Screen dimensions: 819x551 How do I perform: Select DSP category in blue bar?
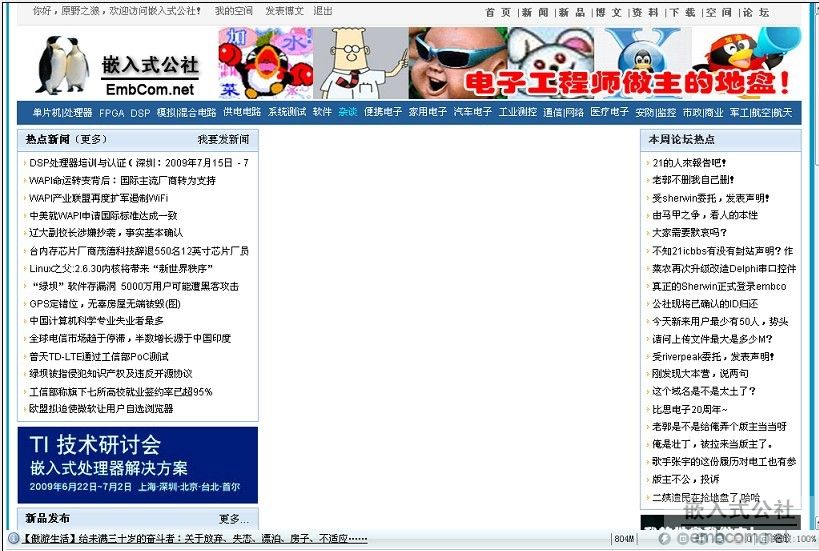pos(140,112)
